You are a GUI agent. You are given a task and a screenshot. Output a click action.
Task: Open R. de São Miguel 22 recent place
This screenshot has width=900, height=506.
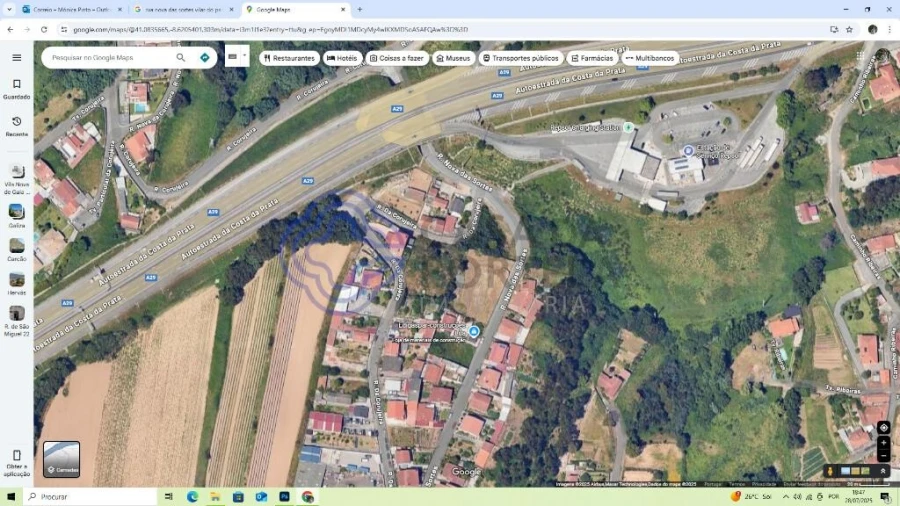point(17,321)
